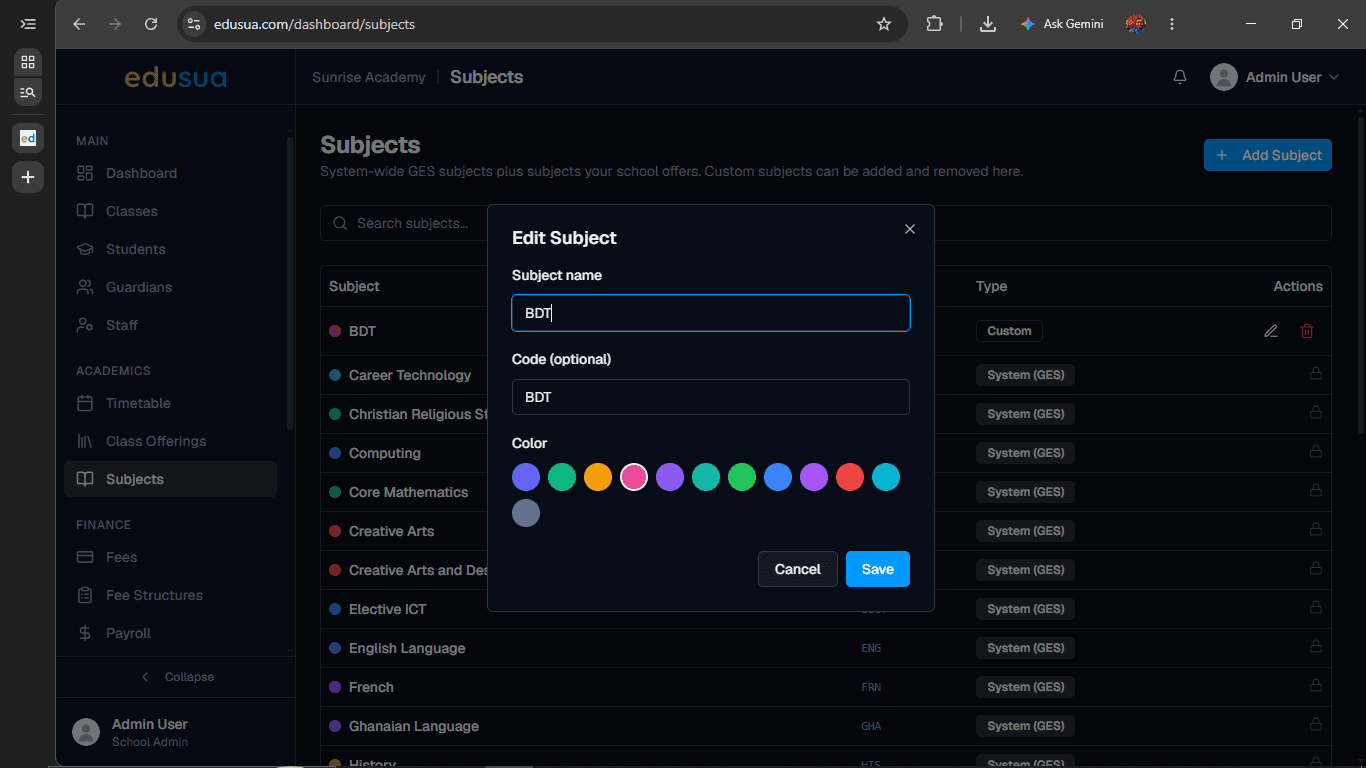Open browser downloads icon

(988, 24)
